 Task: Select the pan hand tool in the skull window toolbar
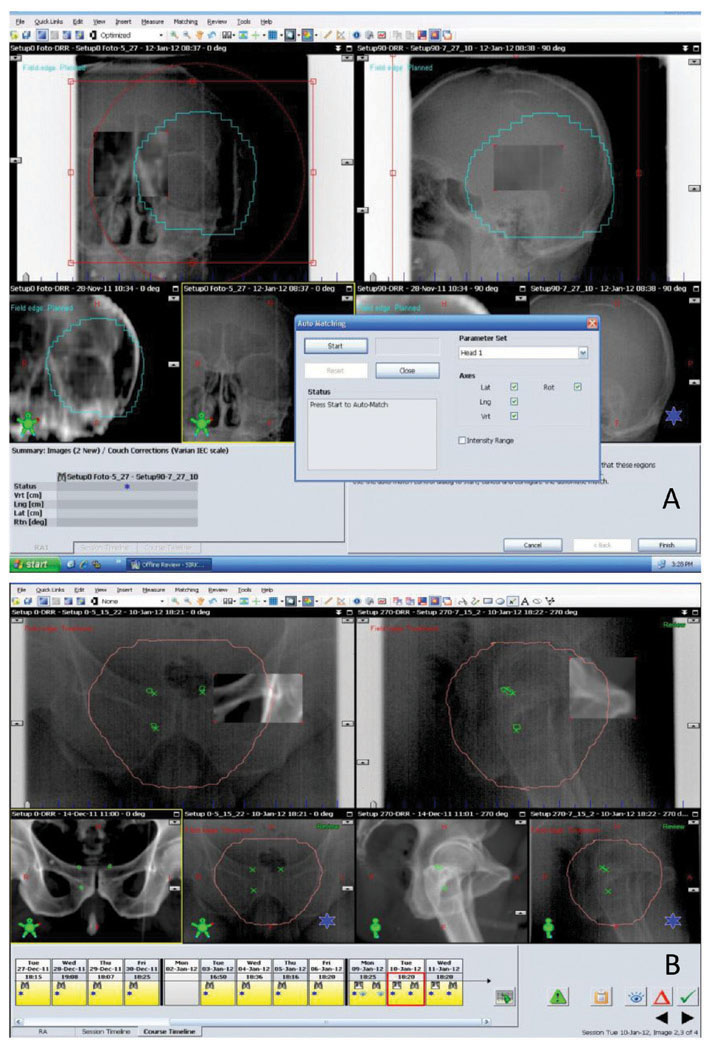pyautogui.click(x=199, y=35)
